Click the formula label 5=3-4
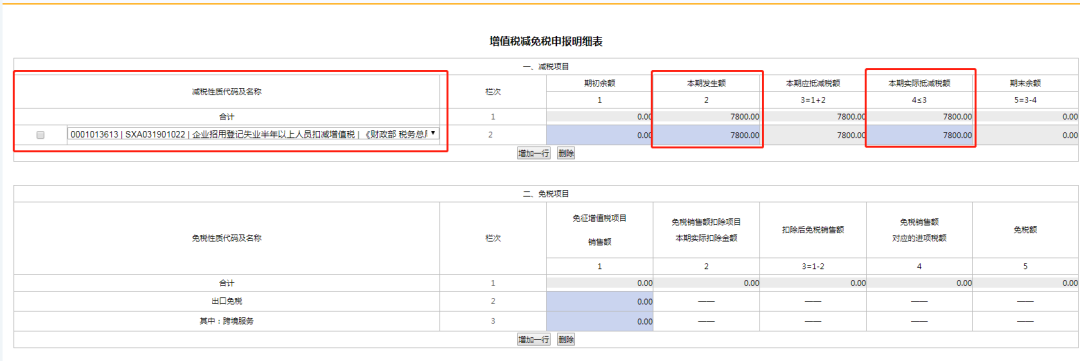Image resolution: width=1080 pixels, height=361 pixels. [1026, 100]
